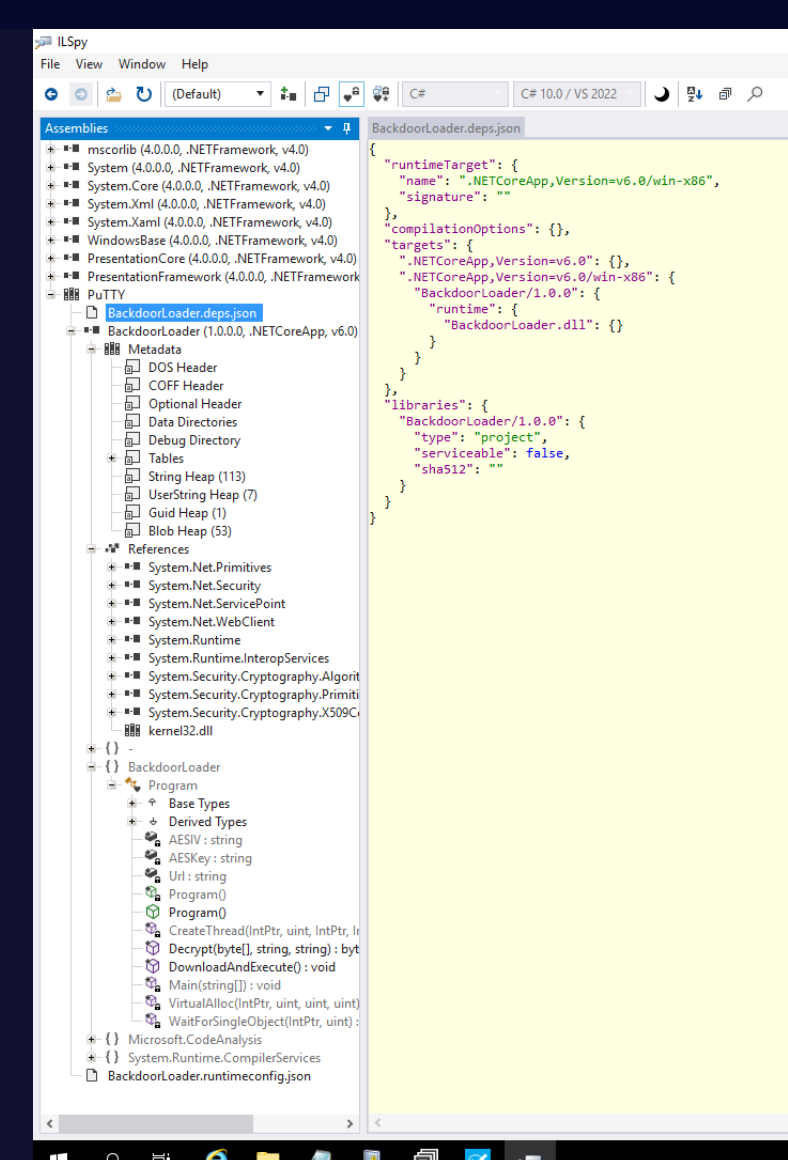Switch to the BackdoorLoader.deps.json tab
This screenshot has width=788, height=1160.
(x=444, y=128)
